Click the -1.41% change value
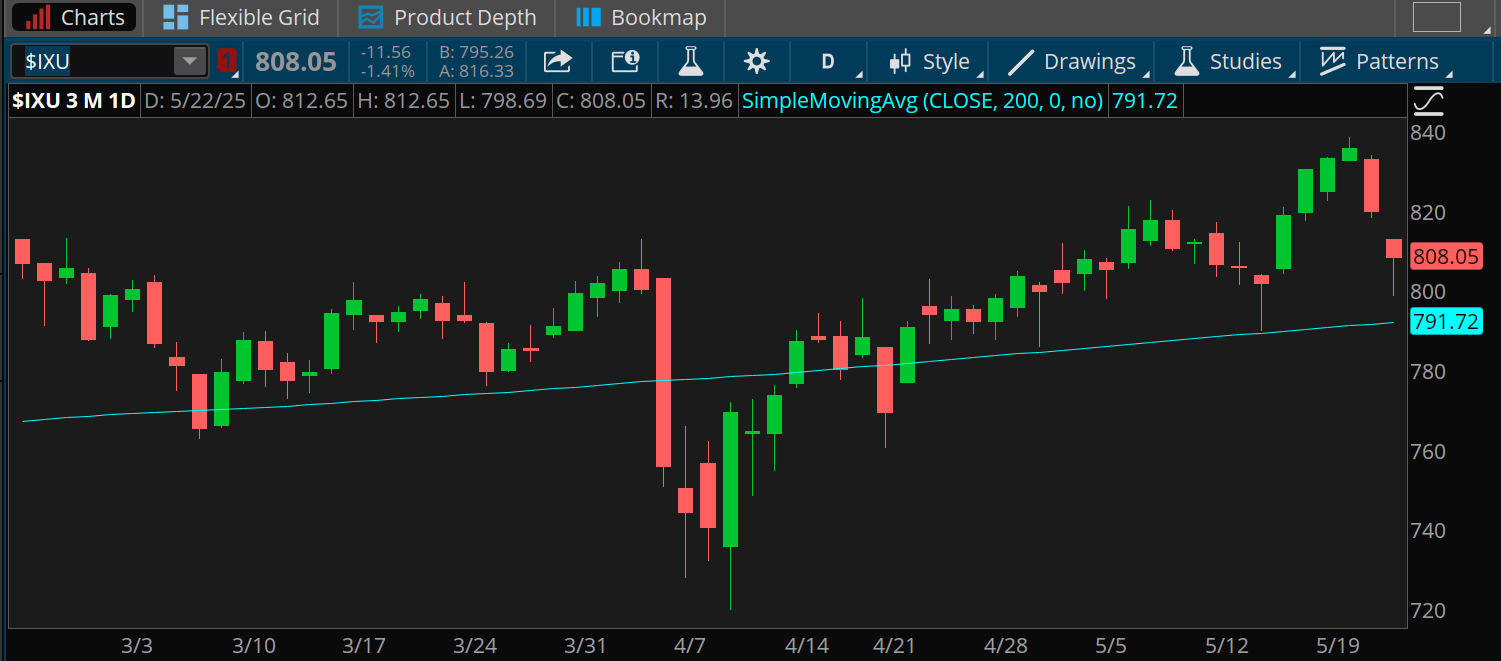Viewport: 1501px width, 661px height. 388,71
